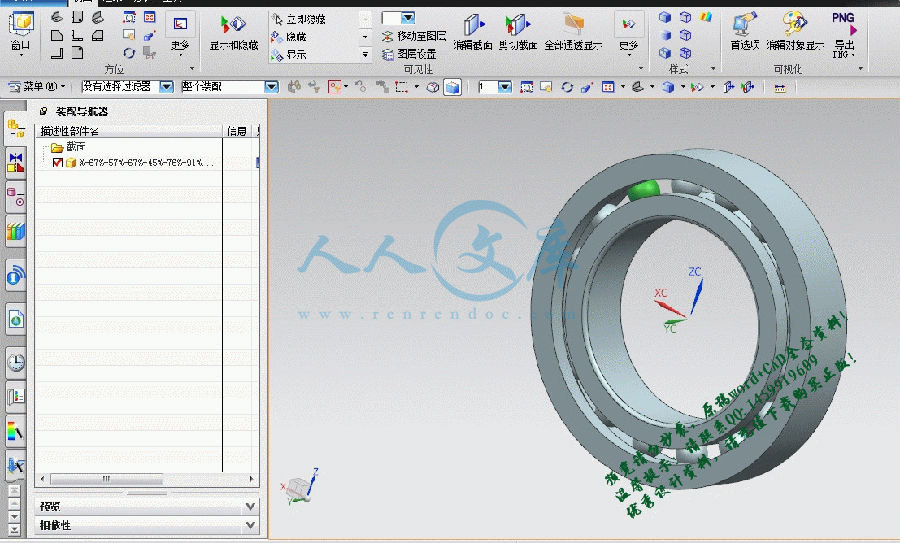Viewport: 900px width, 543px height.
Task: Open the arrow beside 显示 command
Action: (365, 55)
